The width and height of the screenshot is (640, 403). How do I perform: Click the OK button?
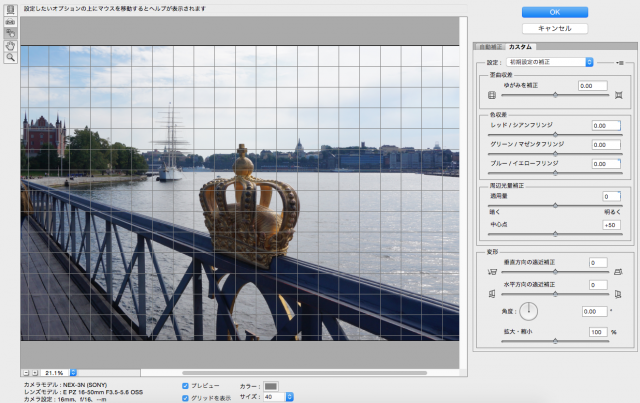pyautogui.click(x=554, y=12)
